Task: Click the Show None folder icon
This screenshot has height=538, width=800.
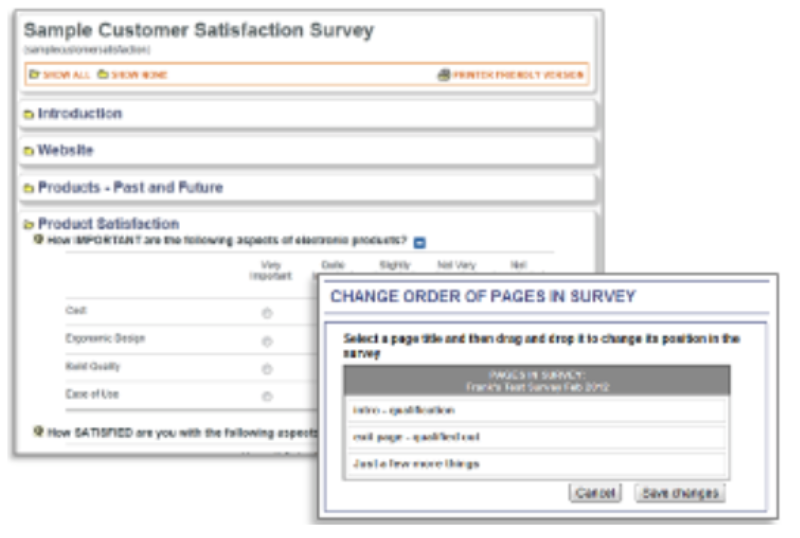Action: [103, 75]
